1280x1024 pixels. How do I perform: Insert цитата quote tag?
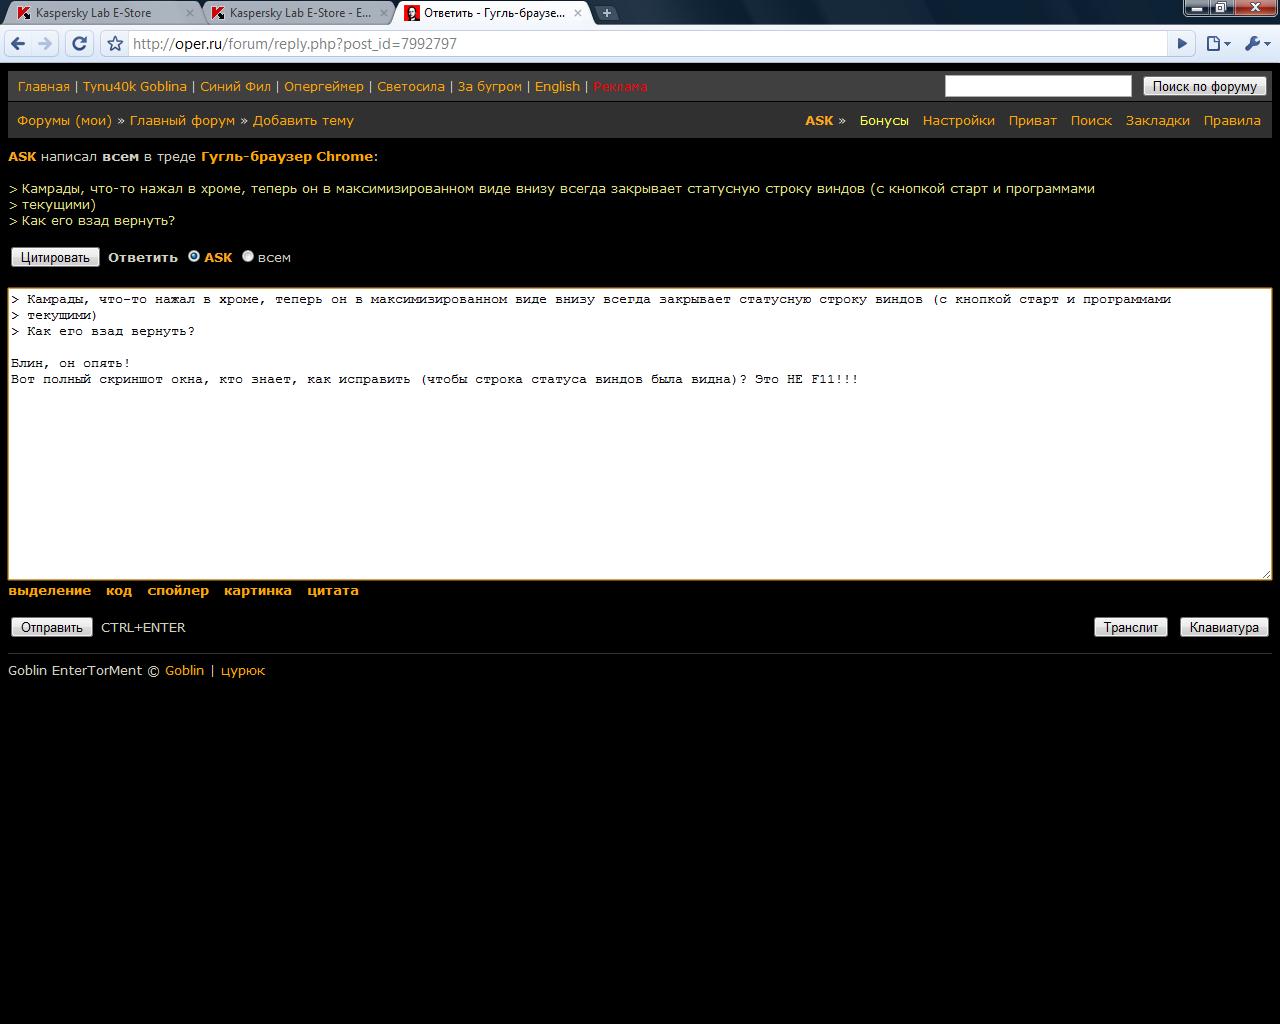click(333, 590)
